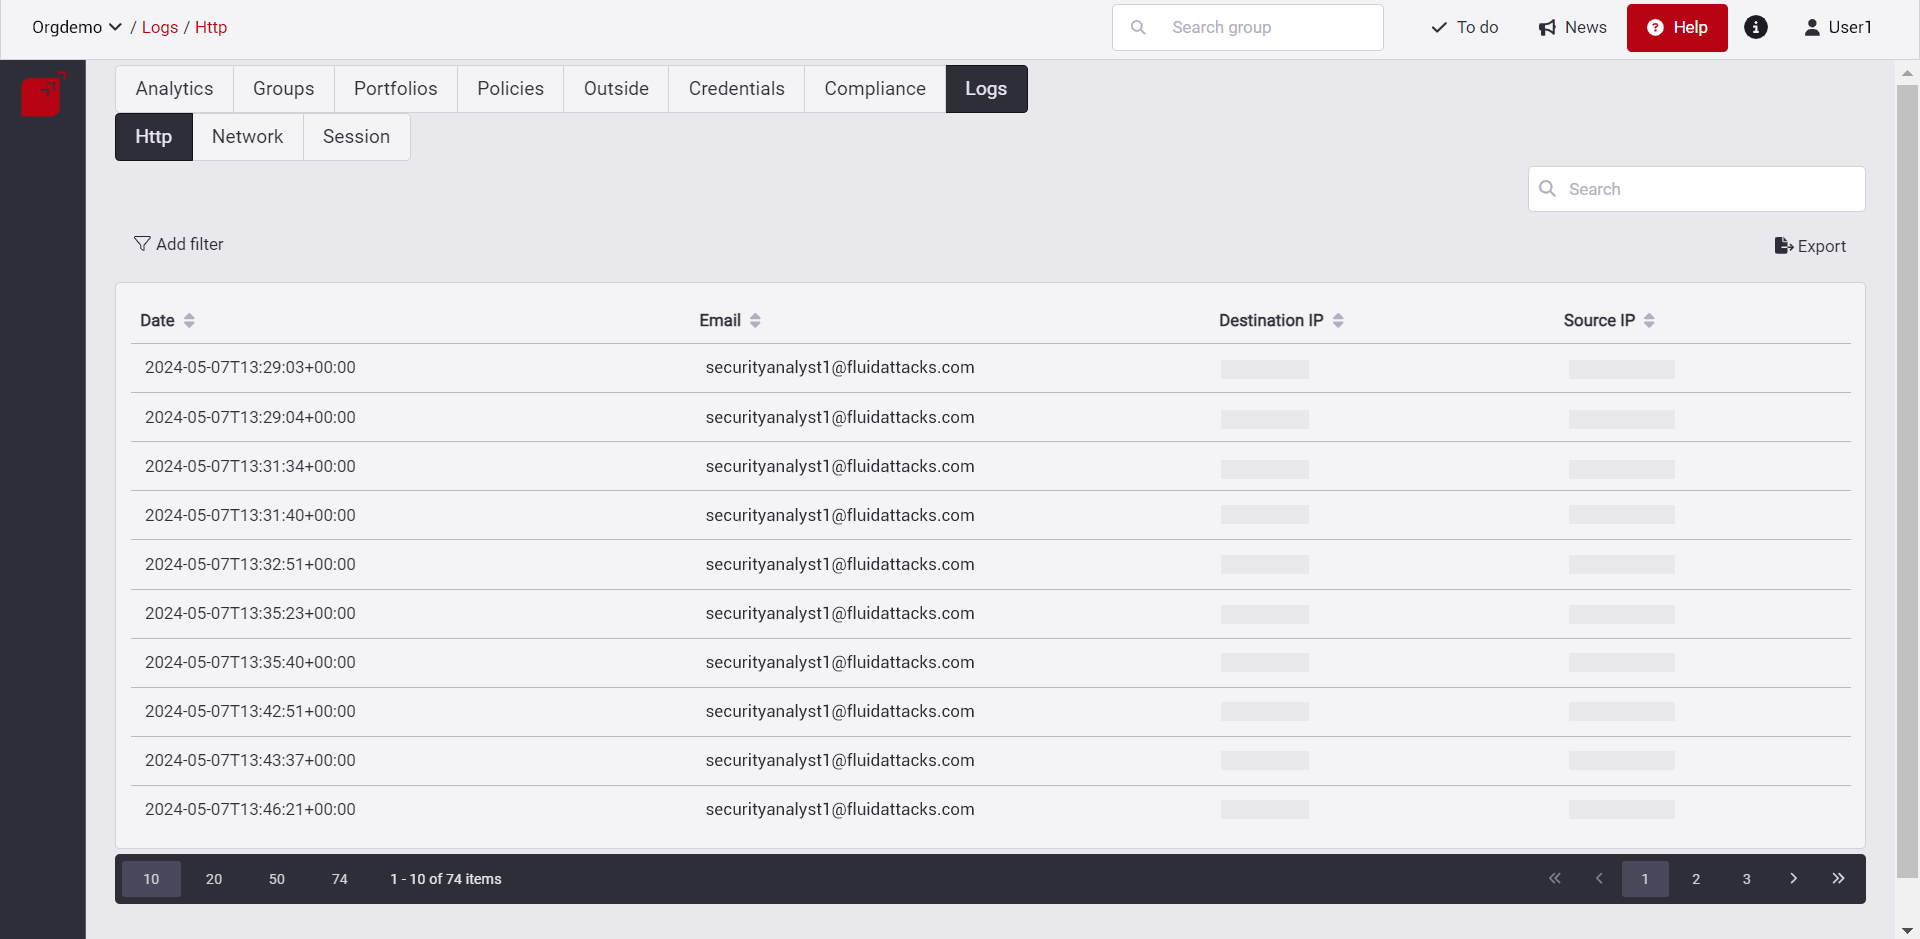Open the To do list
Screen dimensions: 1920x939
1463,27
